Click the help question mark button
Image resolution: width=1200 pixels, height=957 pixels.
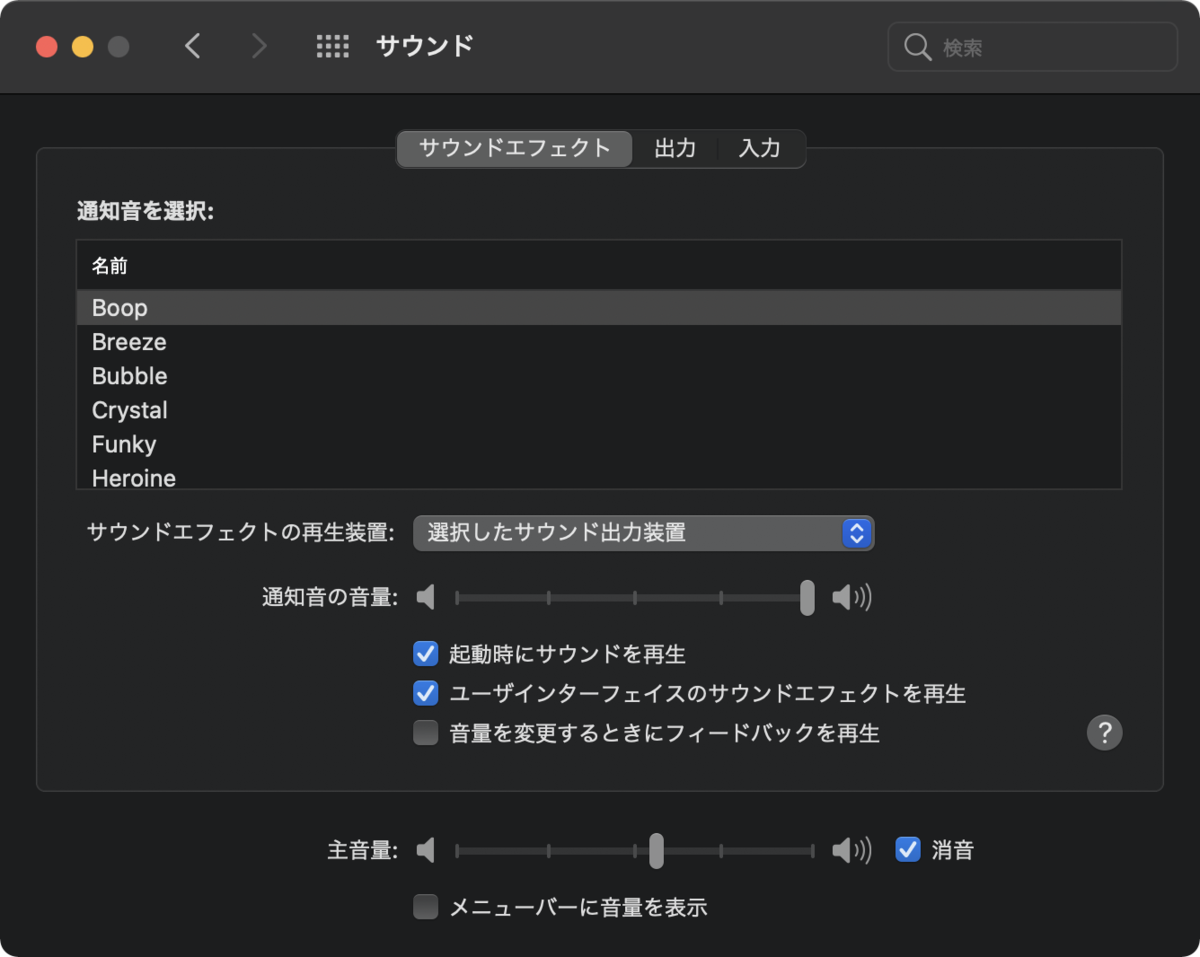(1104, 733)
